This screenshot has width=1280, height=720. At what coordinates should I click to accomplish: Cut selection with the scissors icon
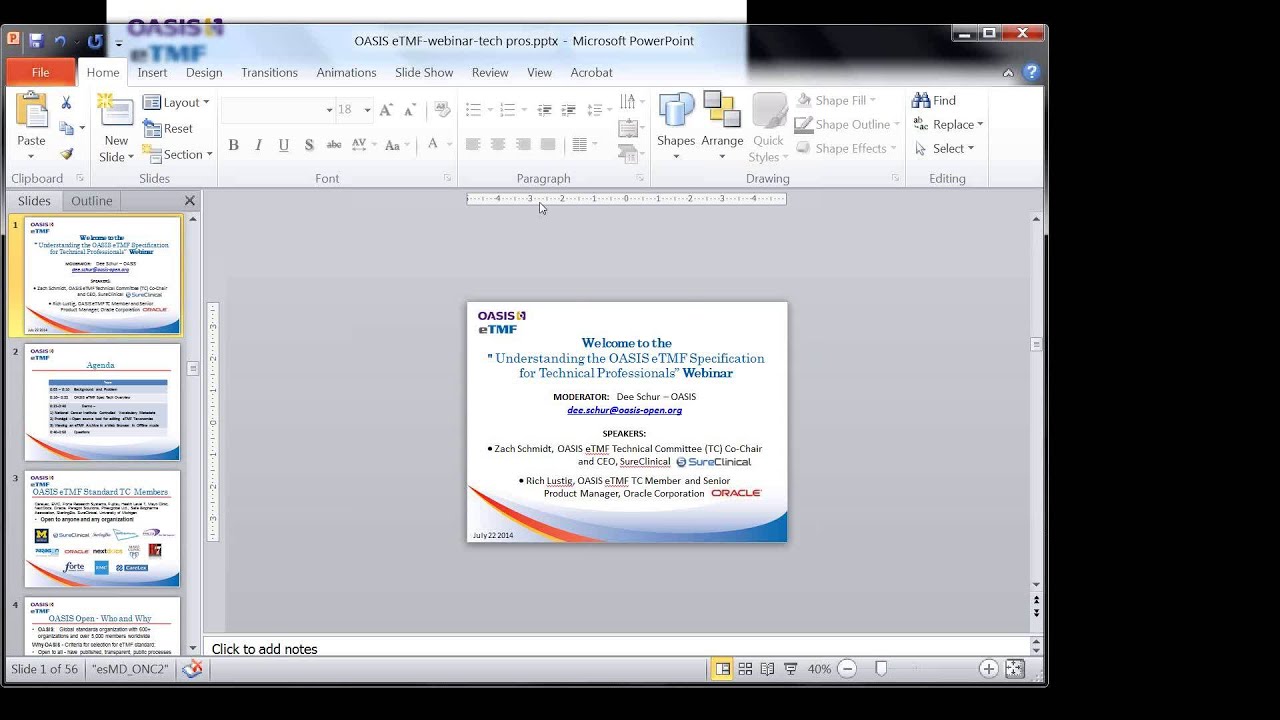pos(66,102)
